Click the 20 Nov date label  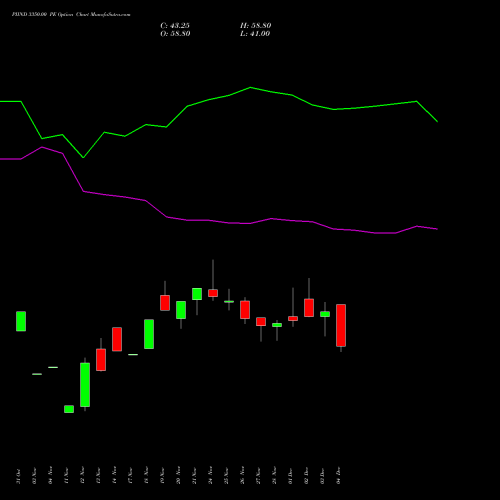point(178,475)
